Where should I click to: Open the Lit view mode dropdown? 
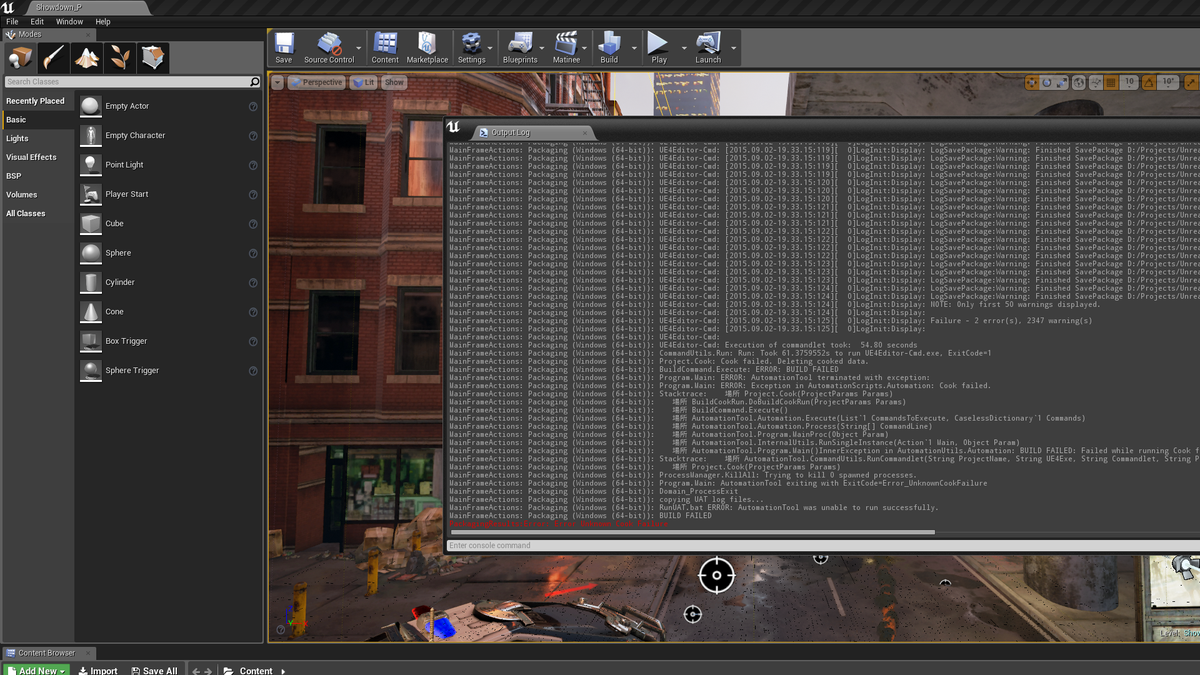pyautogui.click(x=363, y=82)
